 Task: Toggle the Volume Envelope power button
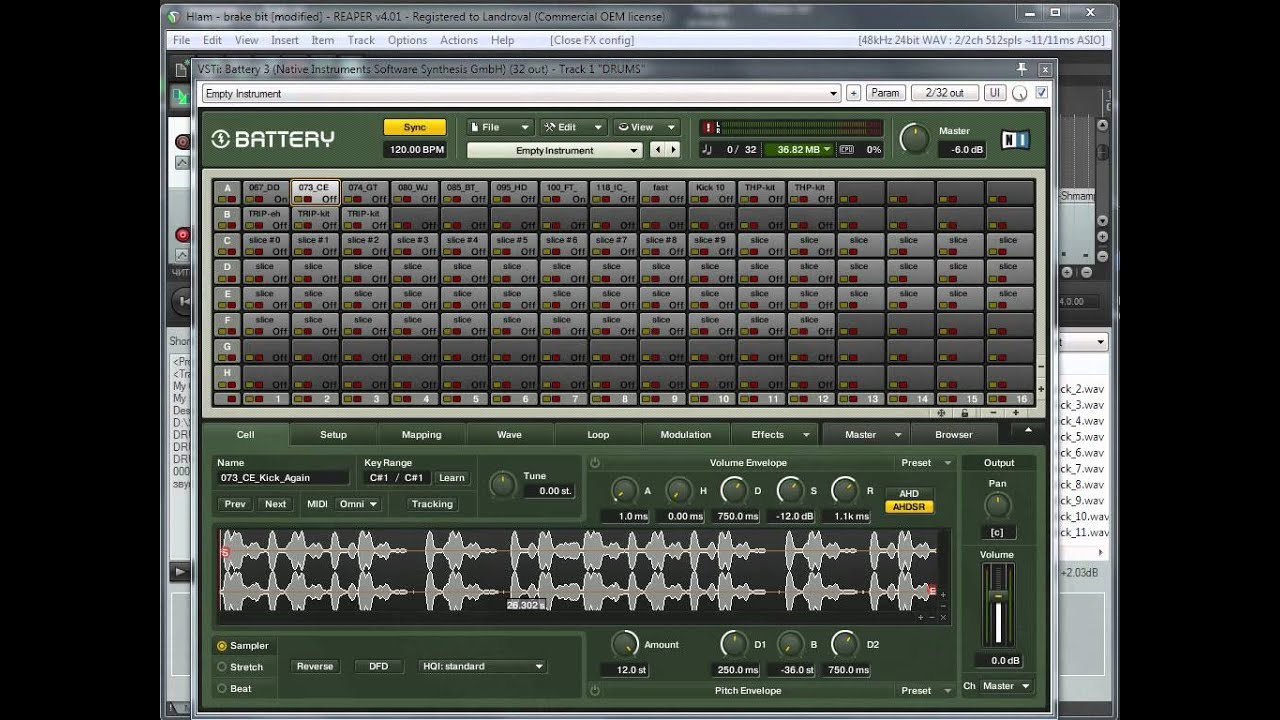click(595, 463)
